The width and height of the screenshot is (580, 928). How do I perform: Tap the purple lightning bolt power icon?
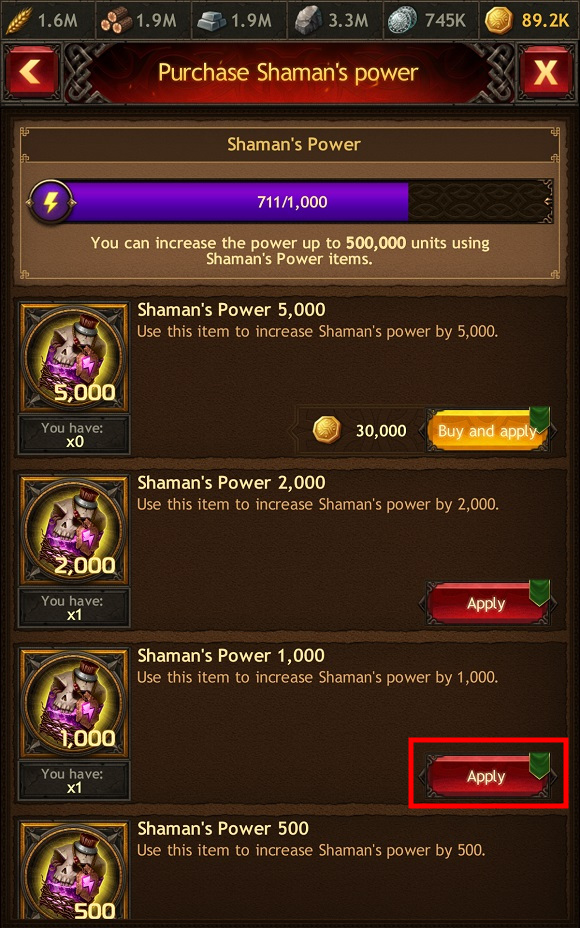pyautogui.click(x=51, y=202)
